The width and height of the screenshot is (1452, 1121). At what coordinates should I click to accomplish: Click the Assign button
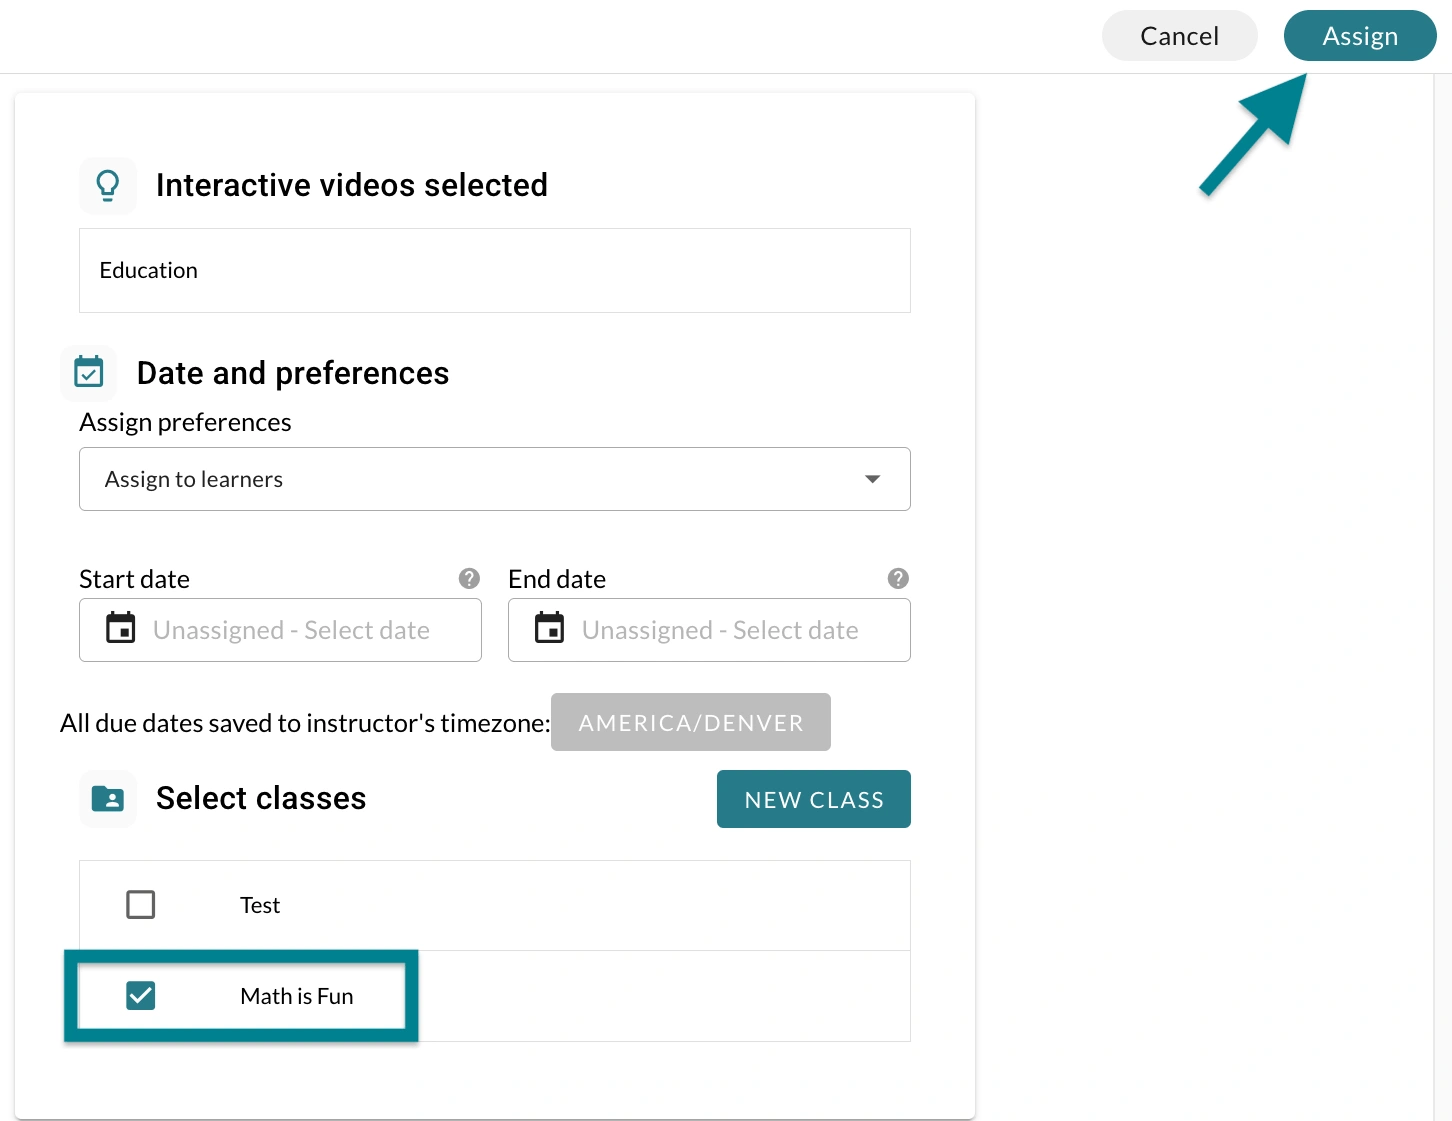tap(1360, 36)
